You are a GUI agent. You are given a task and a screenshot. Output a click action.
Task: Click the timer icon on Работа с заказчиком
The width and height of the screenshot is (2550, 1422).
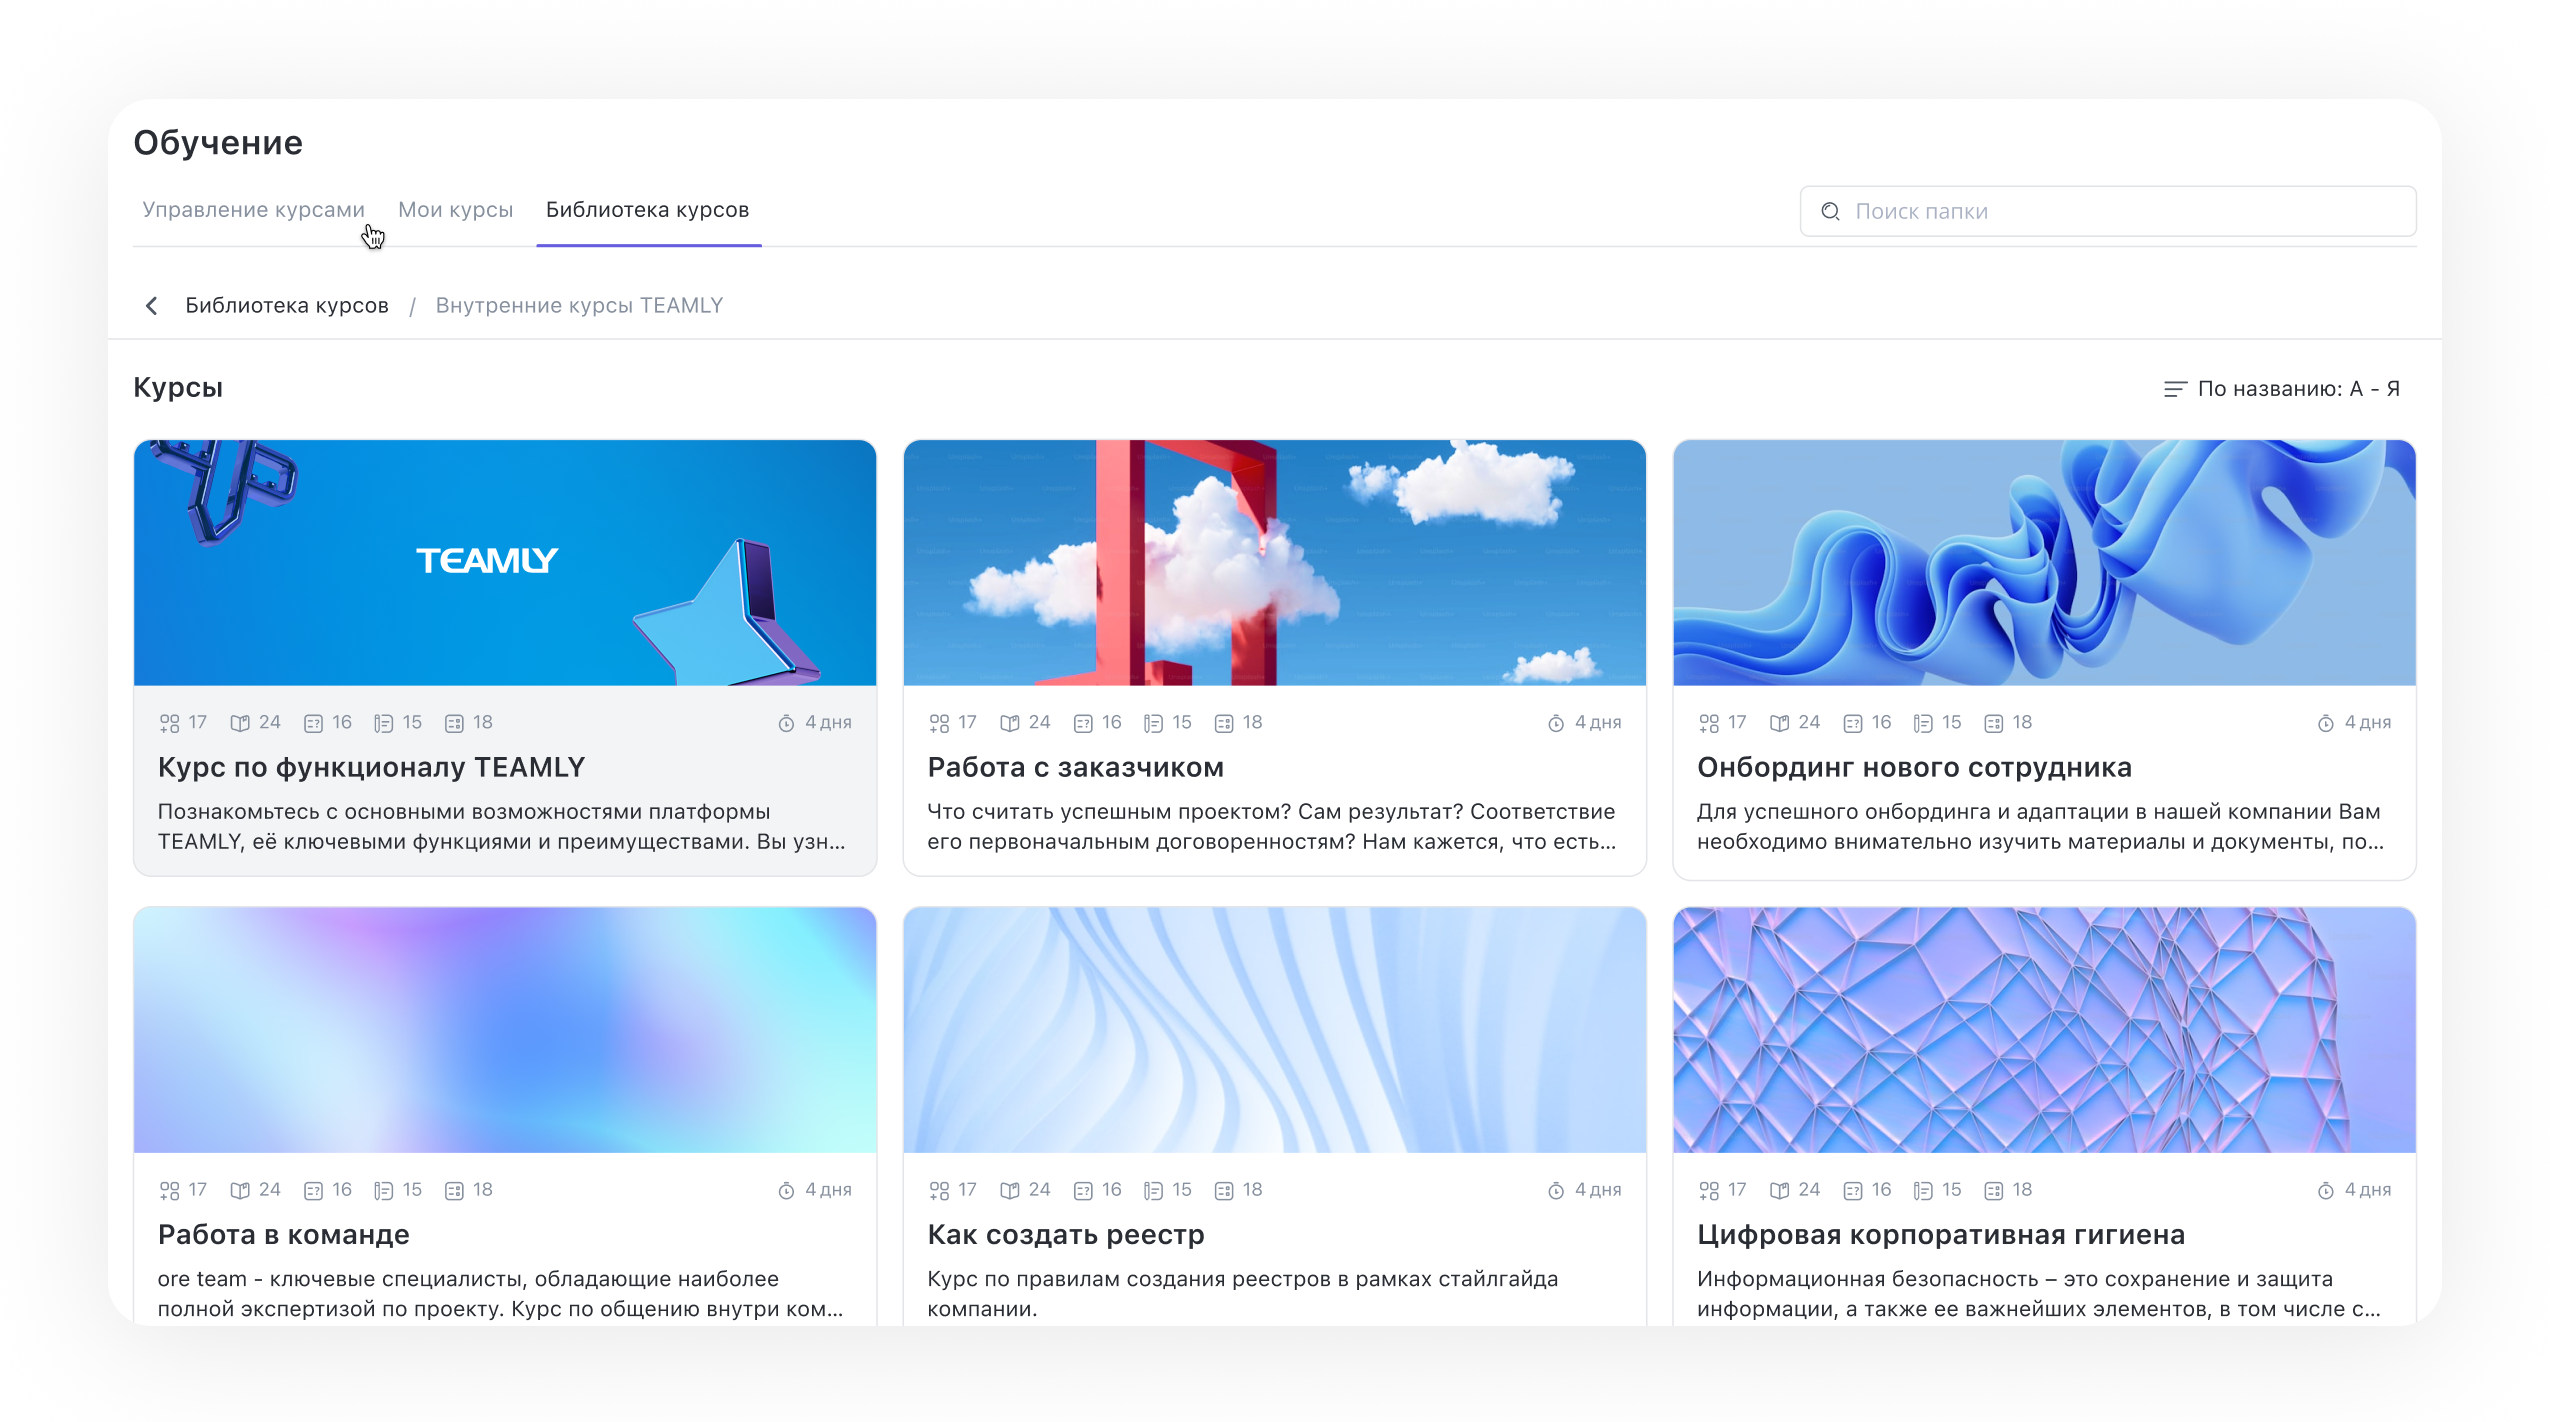coord(1556,723)
